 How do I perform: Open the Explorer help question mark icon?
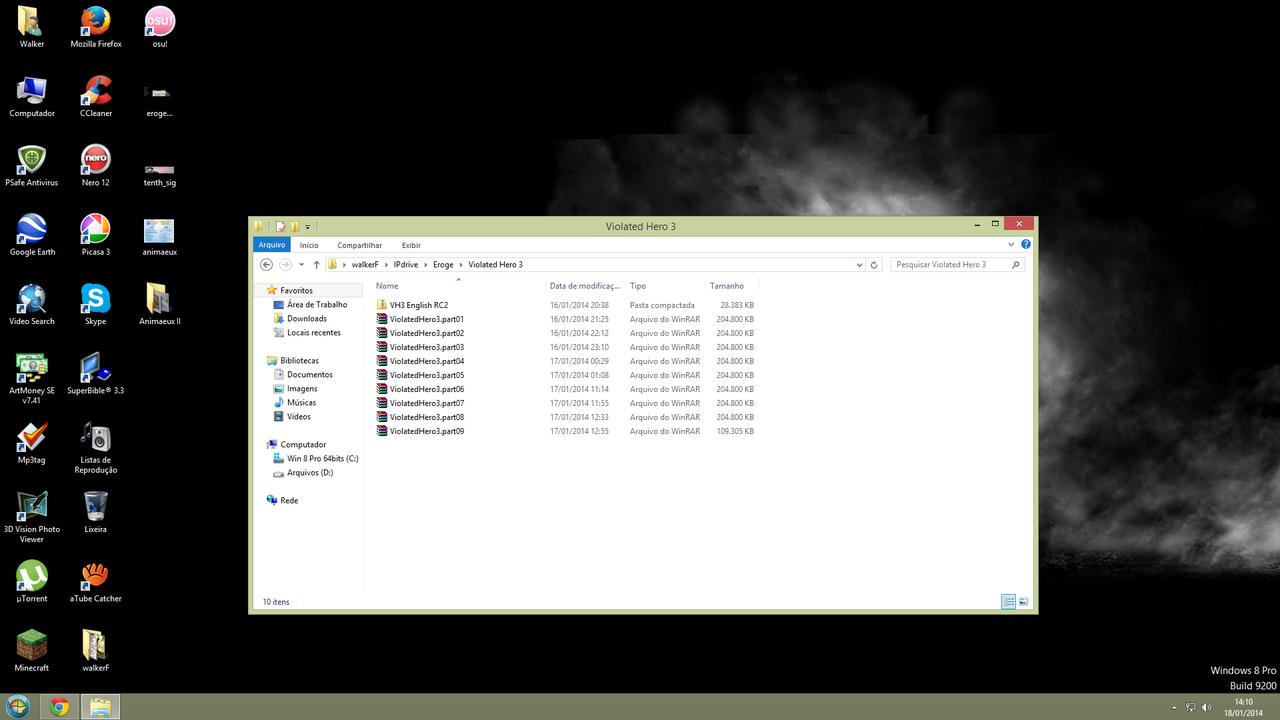click(1026, 244)
